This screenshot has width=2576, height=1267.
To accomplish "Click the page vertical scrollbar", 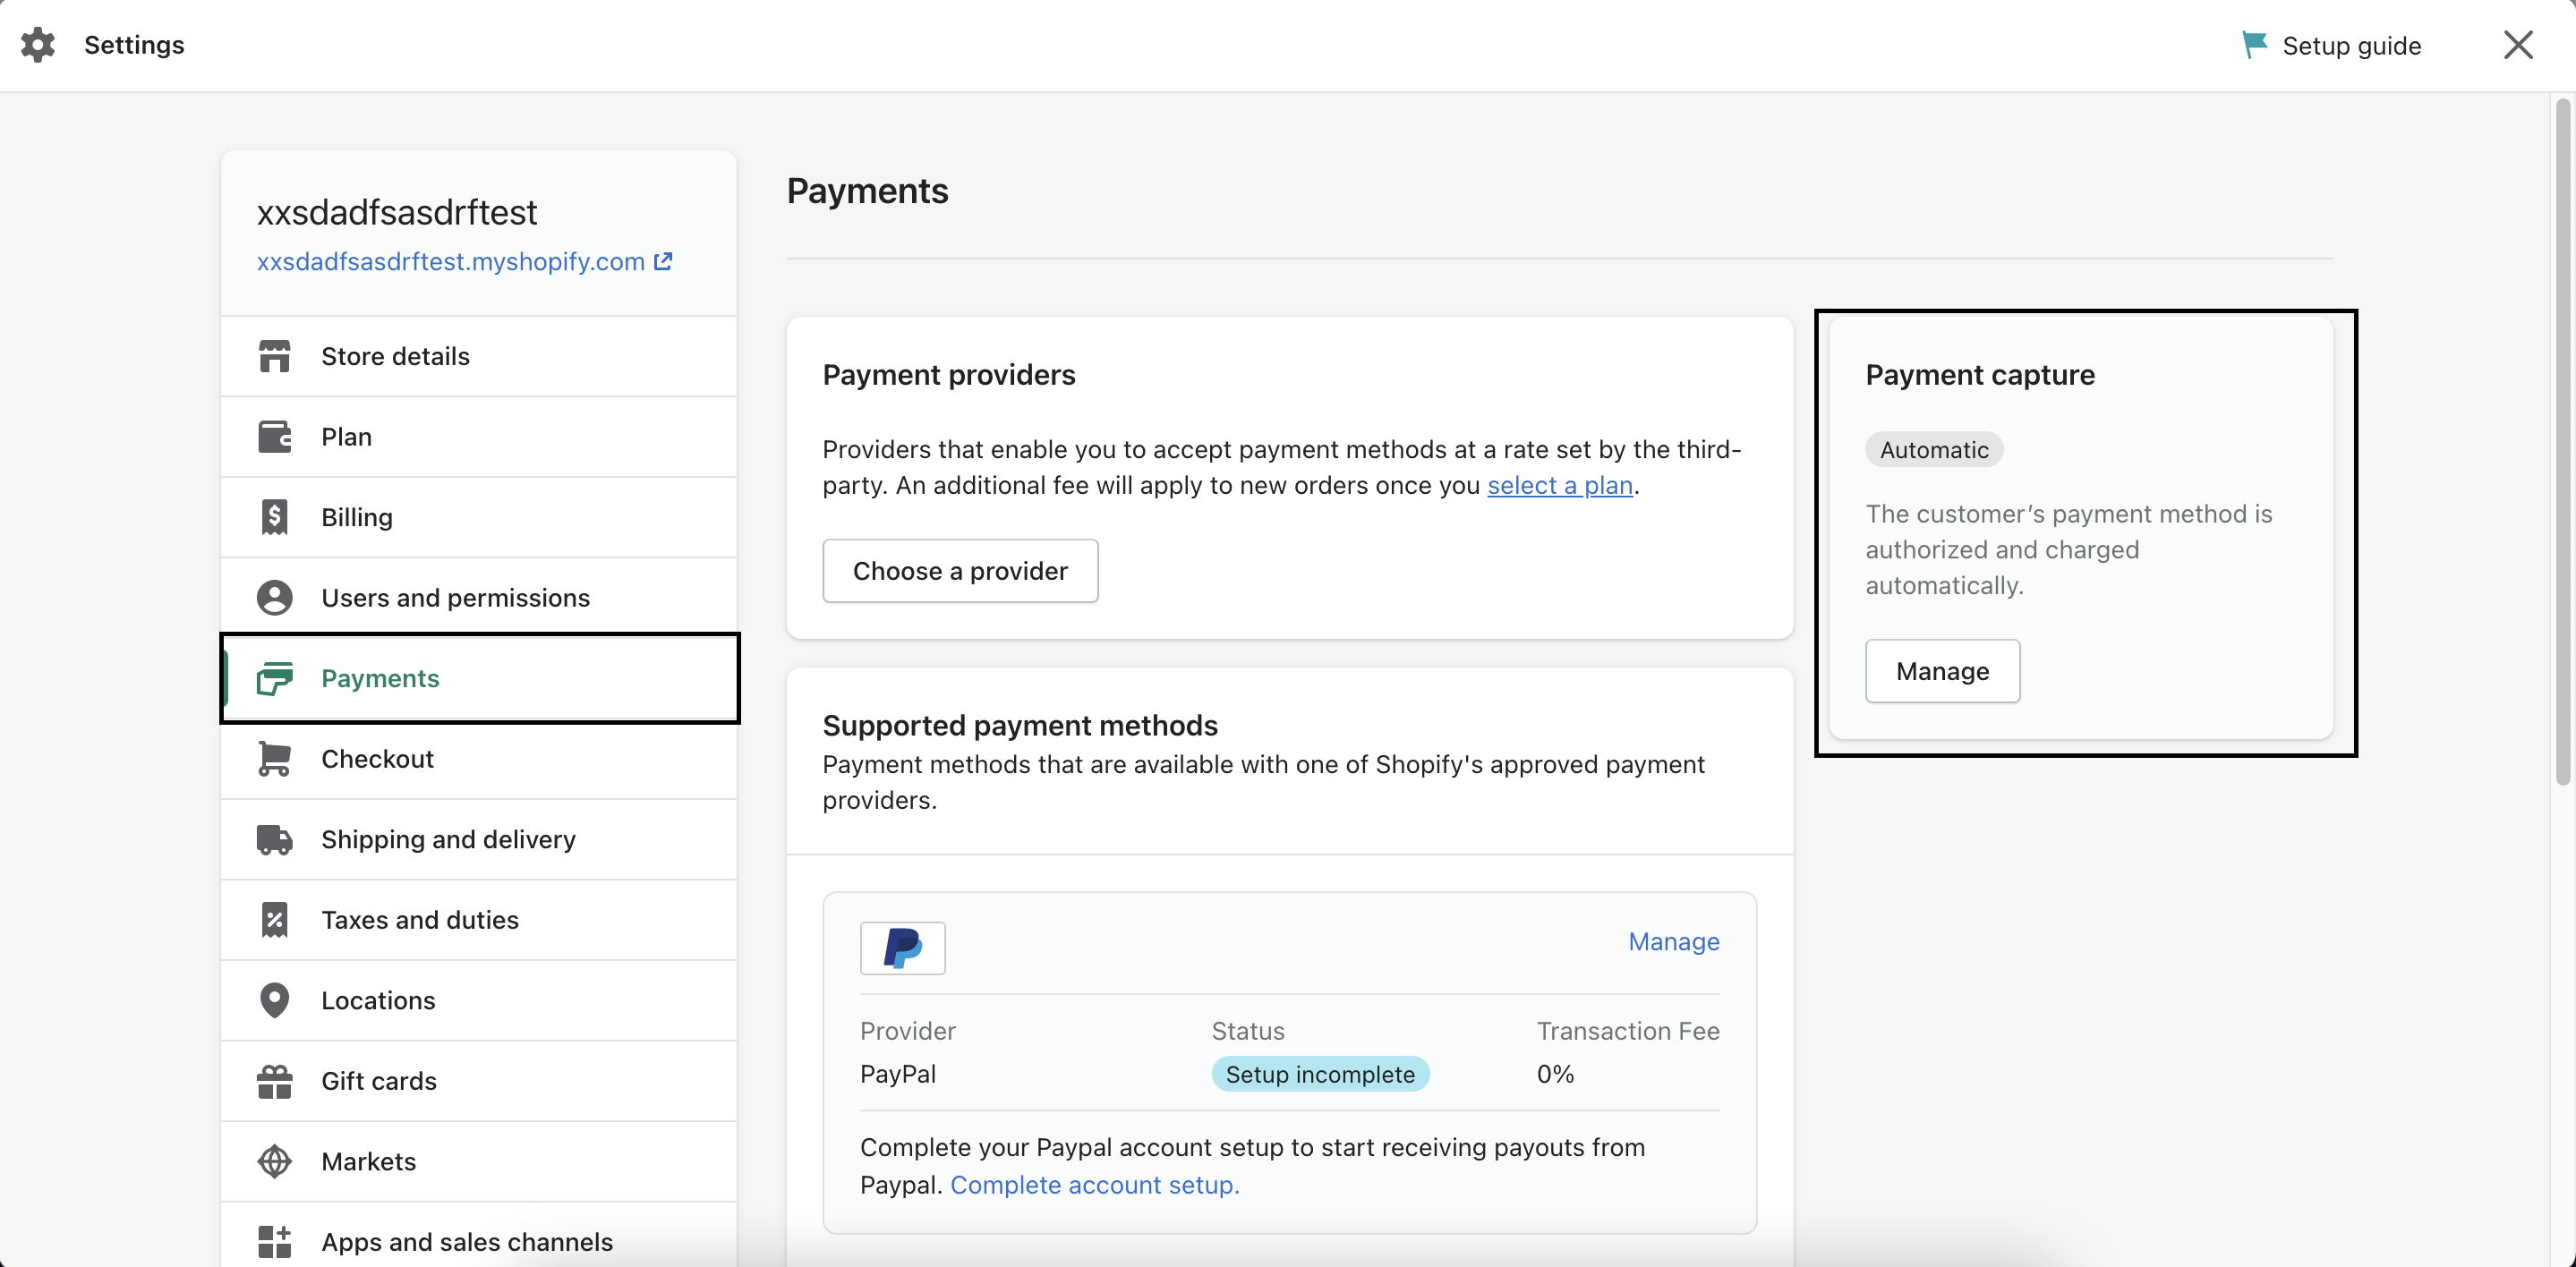I will [x=2562, y=440].
